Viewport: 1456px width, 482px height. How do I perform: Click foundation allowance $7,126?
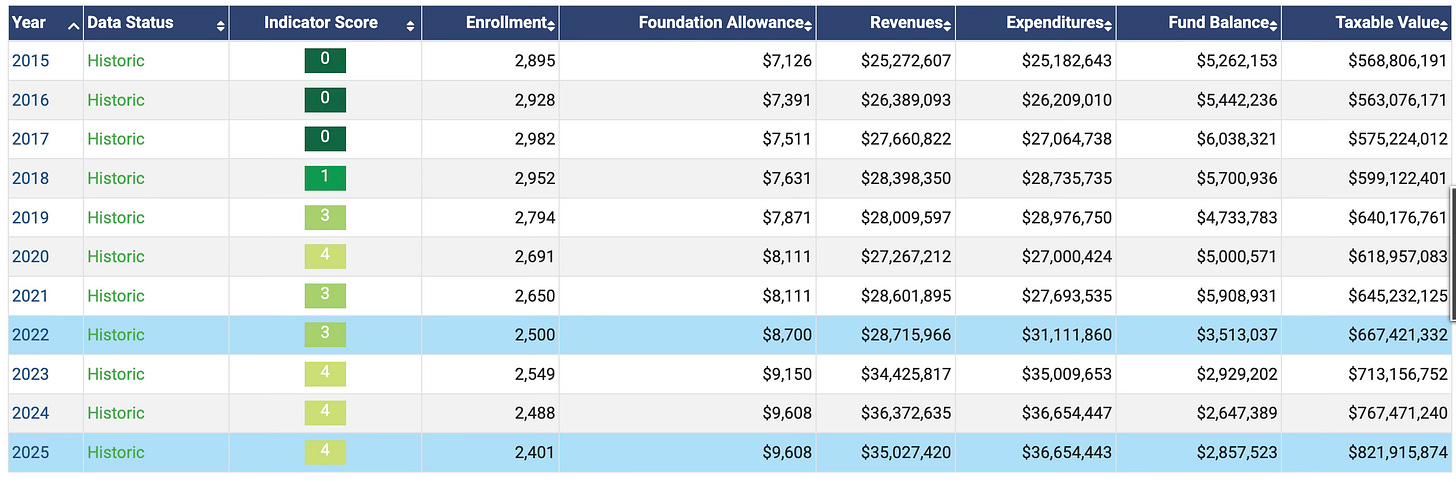pos(787,61)
